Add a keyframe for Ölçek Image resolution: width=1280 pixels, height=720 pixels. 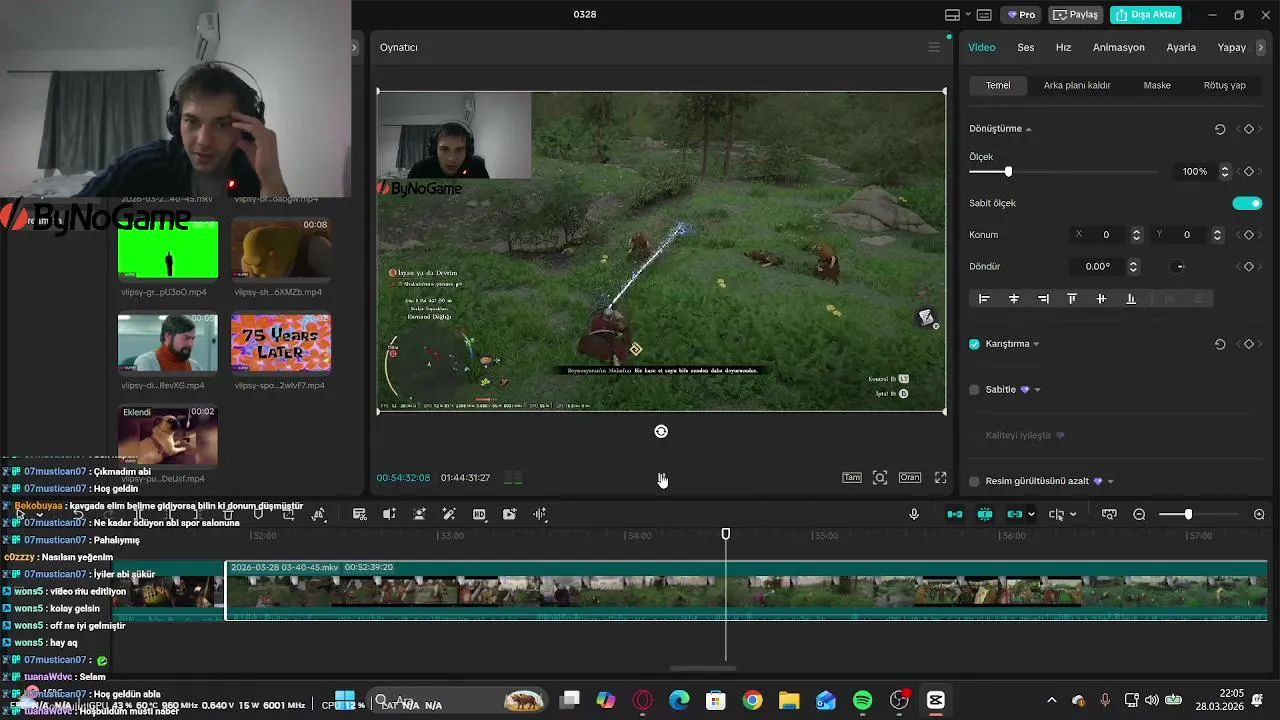[x=1248, y=172]
